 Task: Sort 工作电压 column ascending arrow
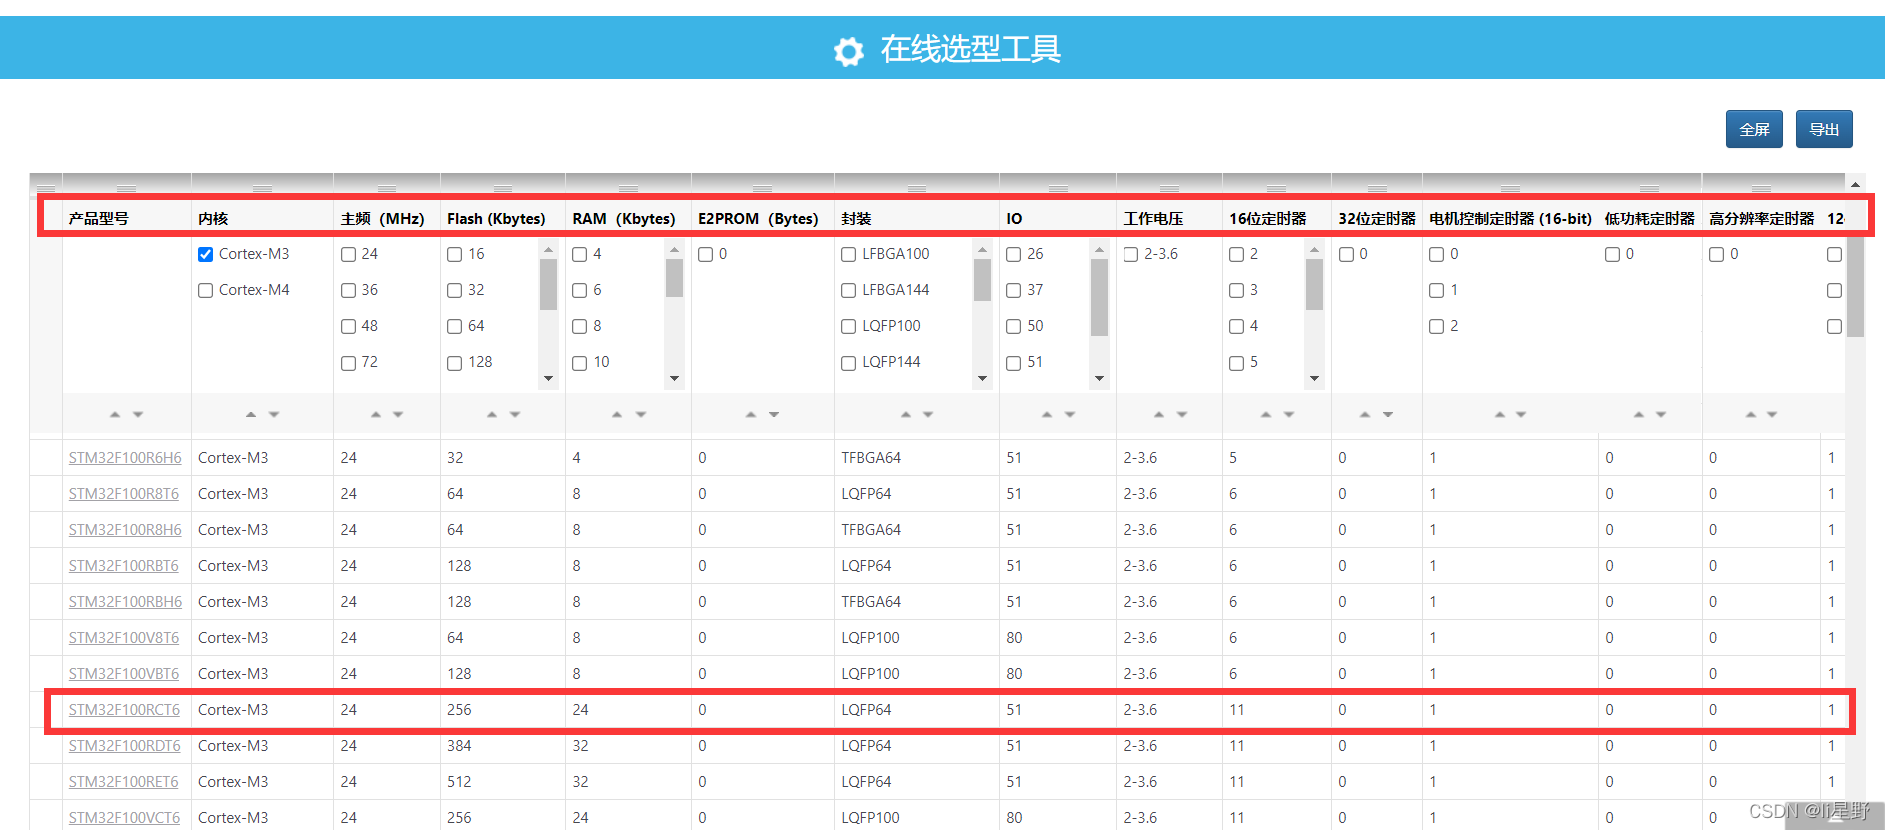[x=1159, y=414]
